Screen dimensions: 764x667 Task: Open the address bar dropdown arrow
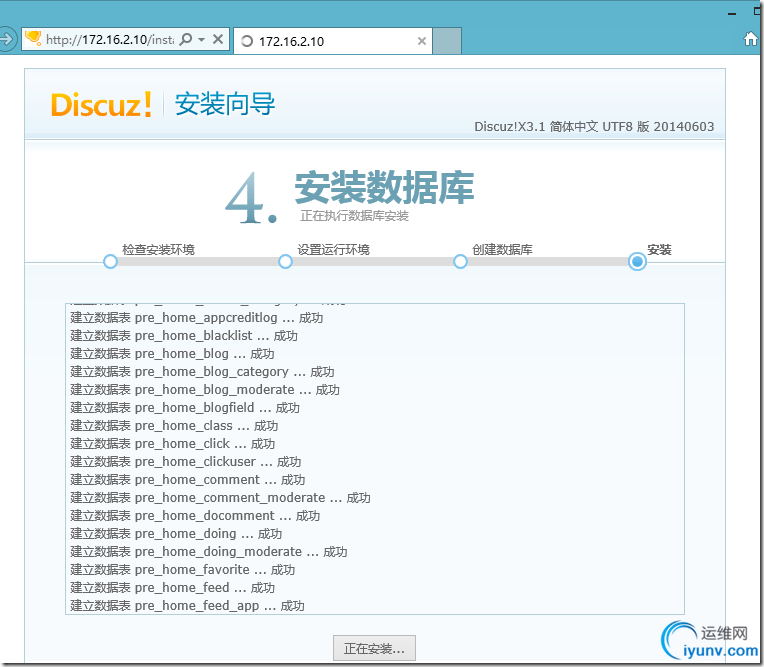point(202,39)
